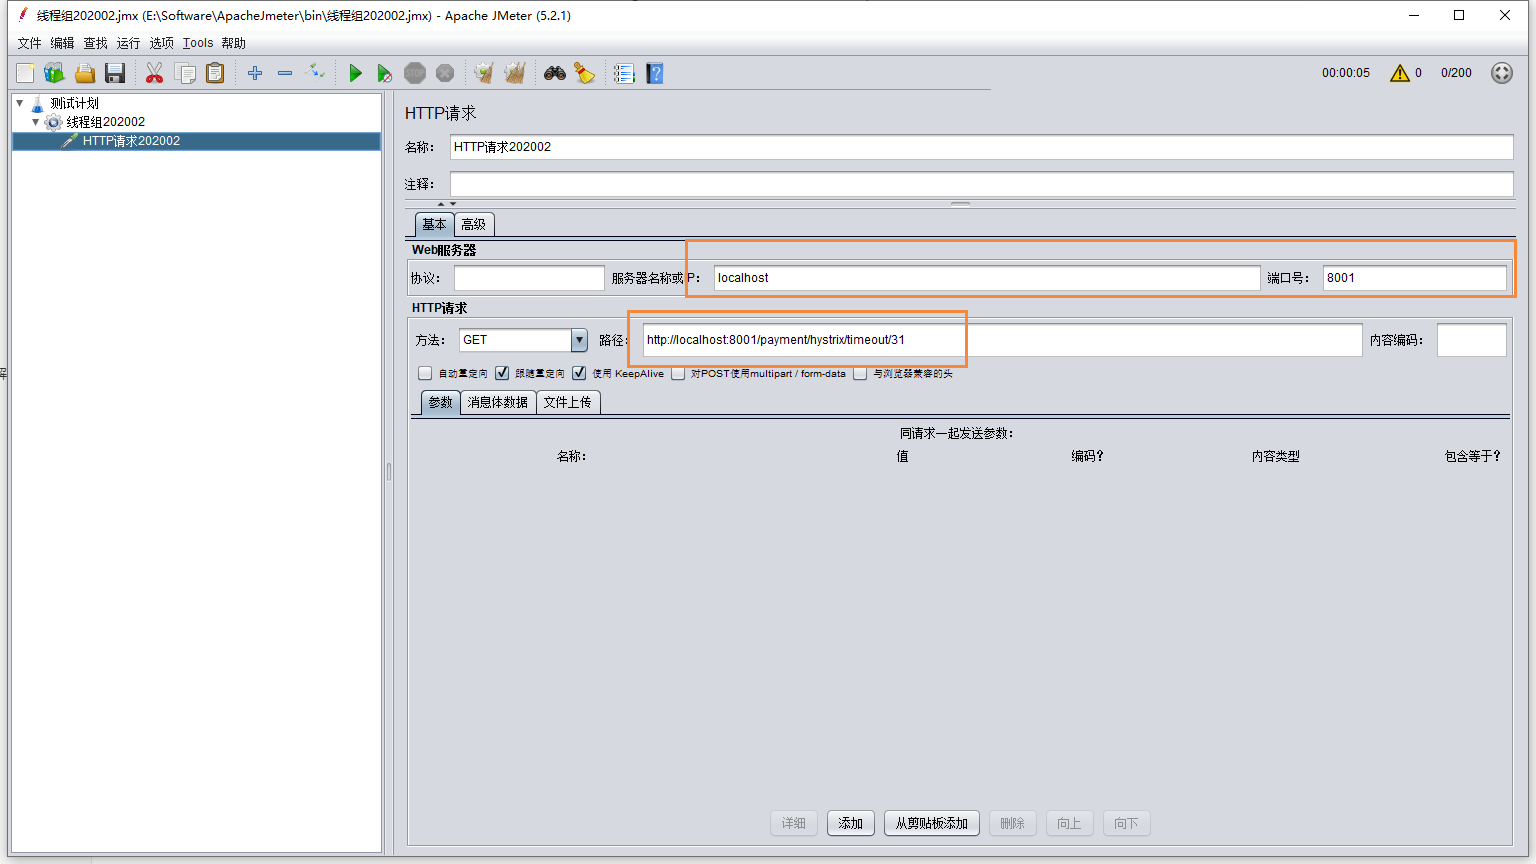Screen dimensions: 1536x864
Task: Click the Reset Search yellow broom icon
Action: point(585,73)
